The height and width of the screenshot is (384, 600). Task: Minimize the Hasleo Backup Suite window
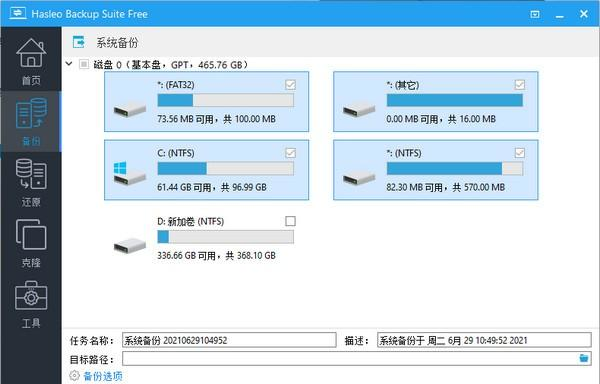pos(559,15)
